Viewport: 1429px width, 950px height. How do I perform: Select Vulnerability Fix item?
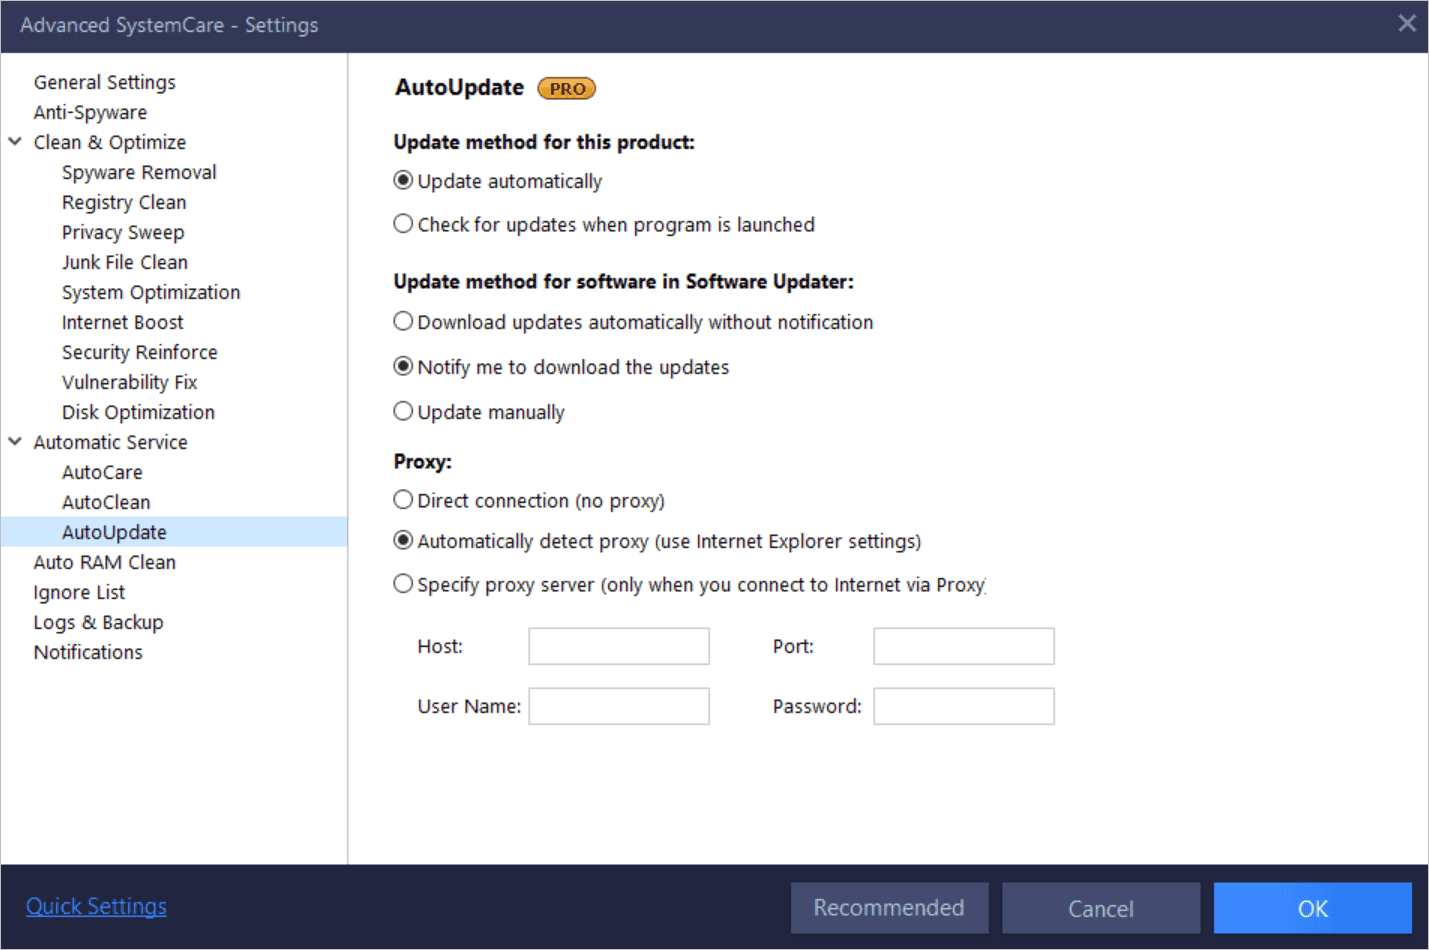[130, 382]
